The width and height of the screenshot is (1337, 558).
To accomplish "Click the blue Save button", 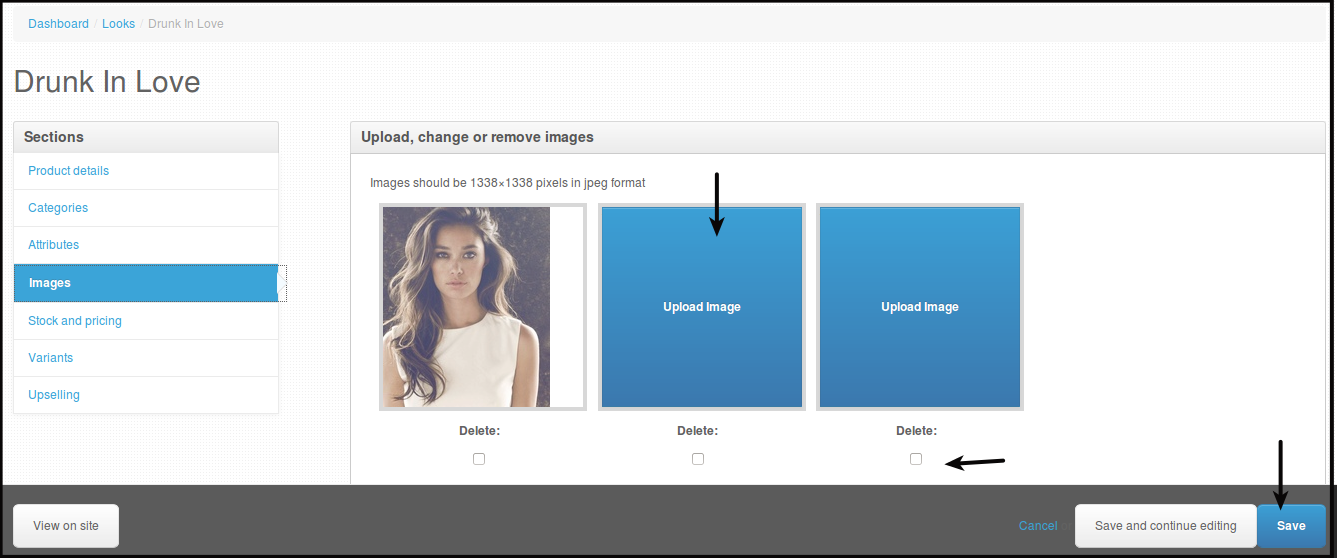I will (x=1291, y=526).
